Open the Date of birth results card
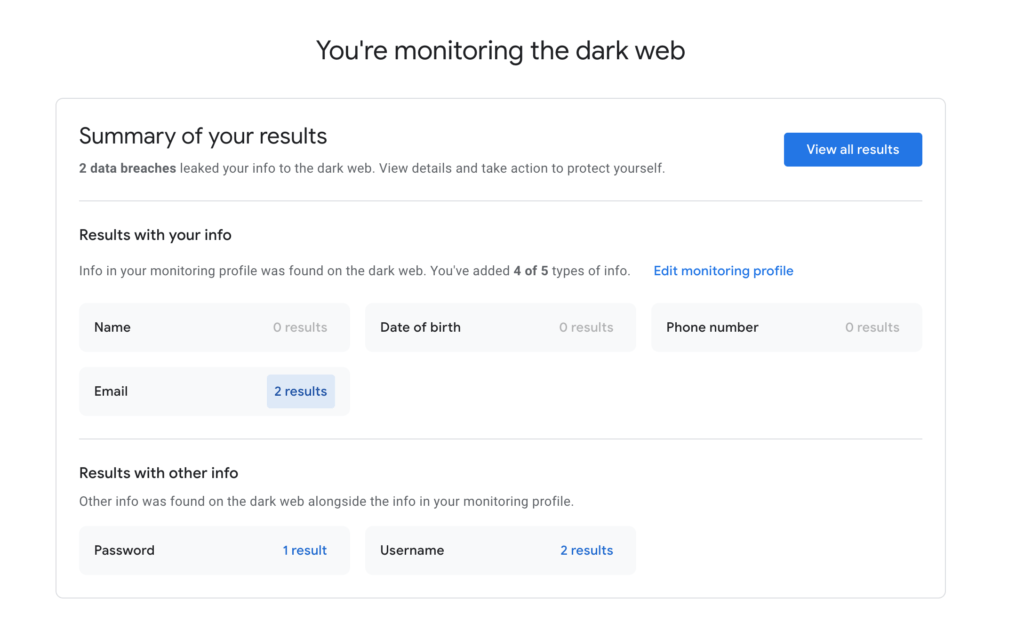This screenshot has height=638, width=1024. click(500, 327)
